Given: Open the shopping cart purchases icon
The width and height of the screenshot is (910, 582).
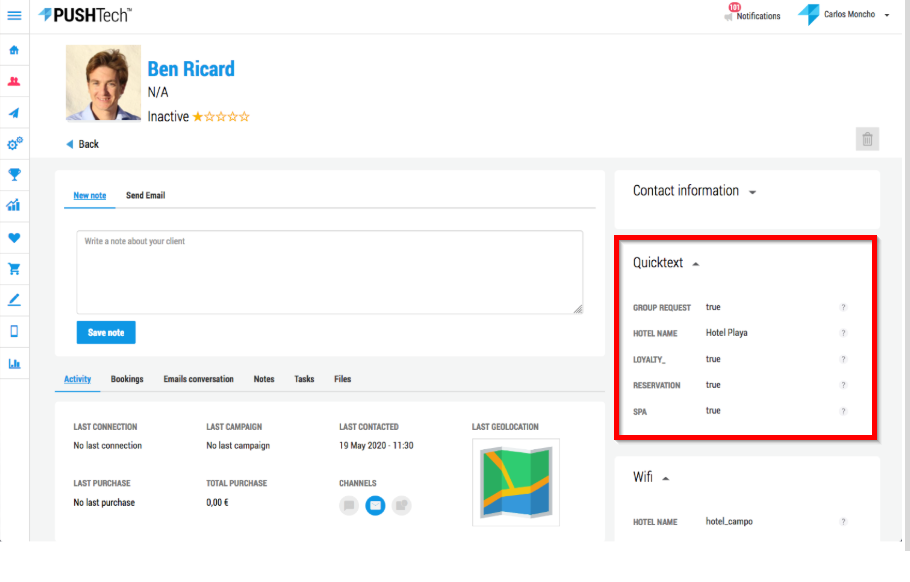Looking at the screenshot, I should pyautogui.click(x=14, y=268).
